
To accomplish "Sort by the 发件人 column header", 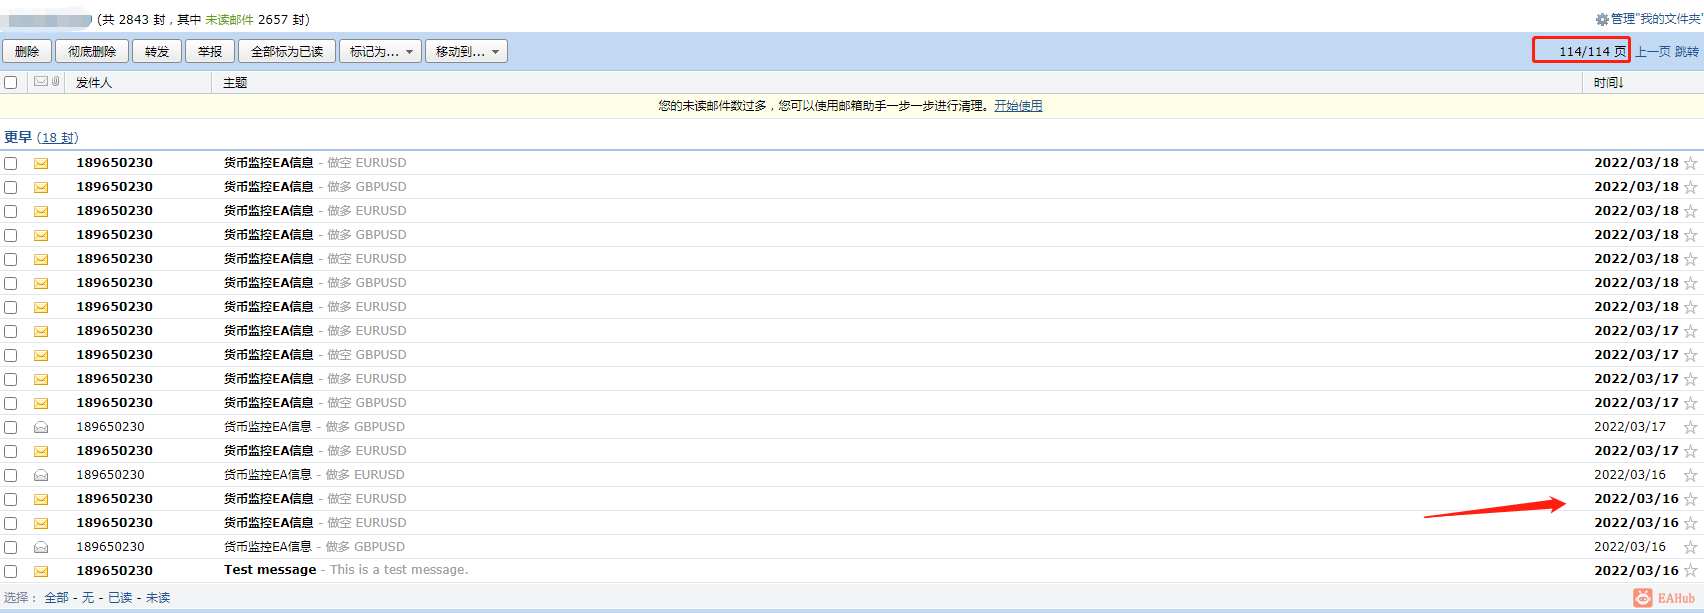I will (x=94, y=82).
